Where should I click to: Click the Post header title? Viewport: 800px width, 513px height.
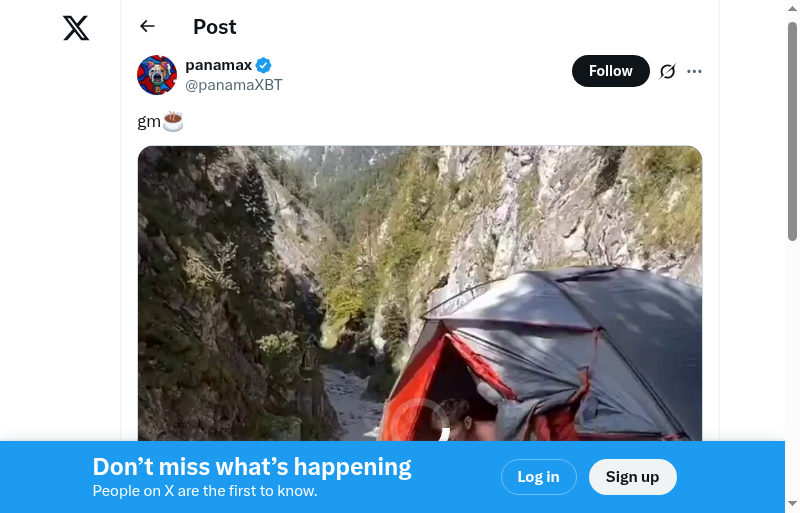(215, 27)
